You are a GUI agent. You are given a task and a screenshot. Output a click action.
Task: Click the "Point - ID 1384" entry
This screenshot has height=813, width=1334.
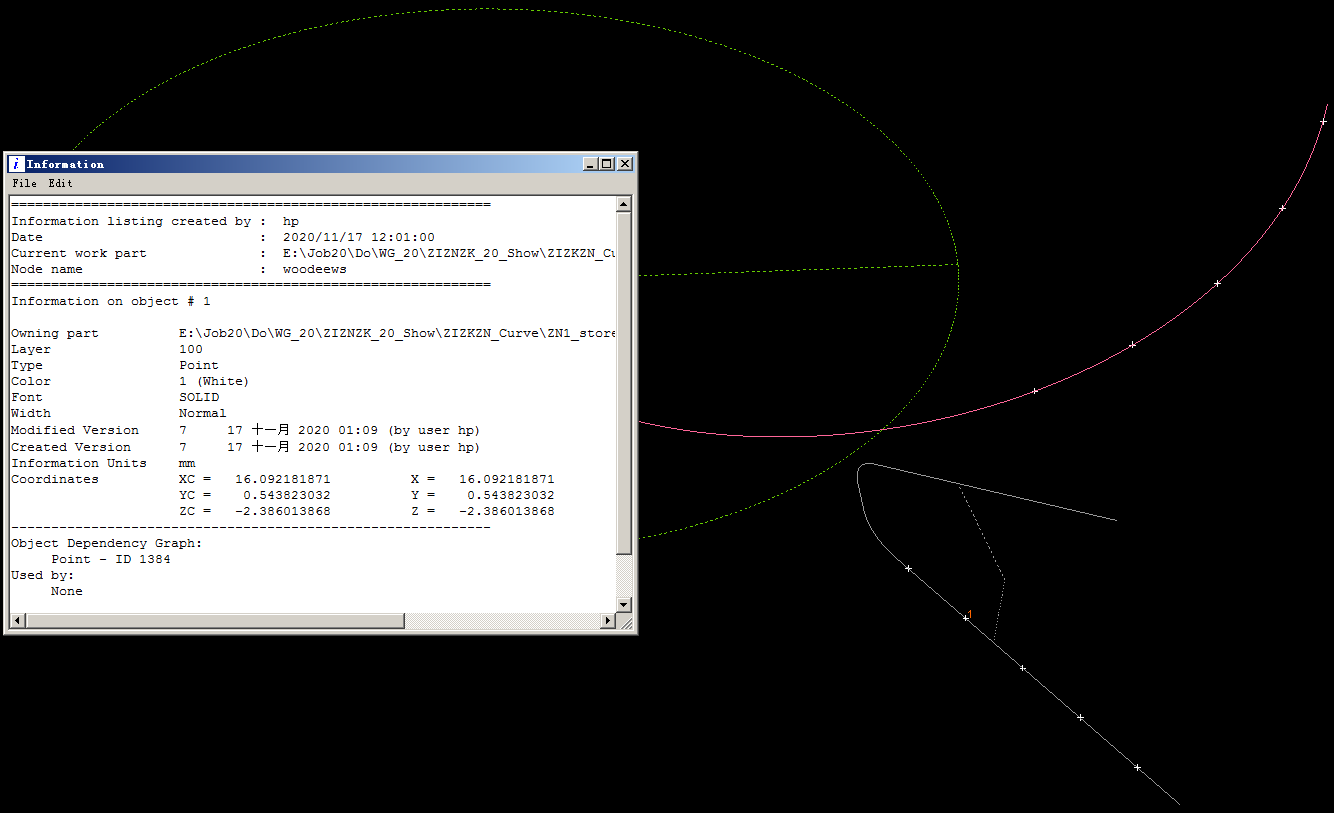pyautogui.click(x=111, y=559)
